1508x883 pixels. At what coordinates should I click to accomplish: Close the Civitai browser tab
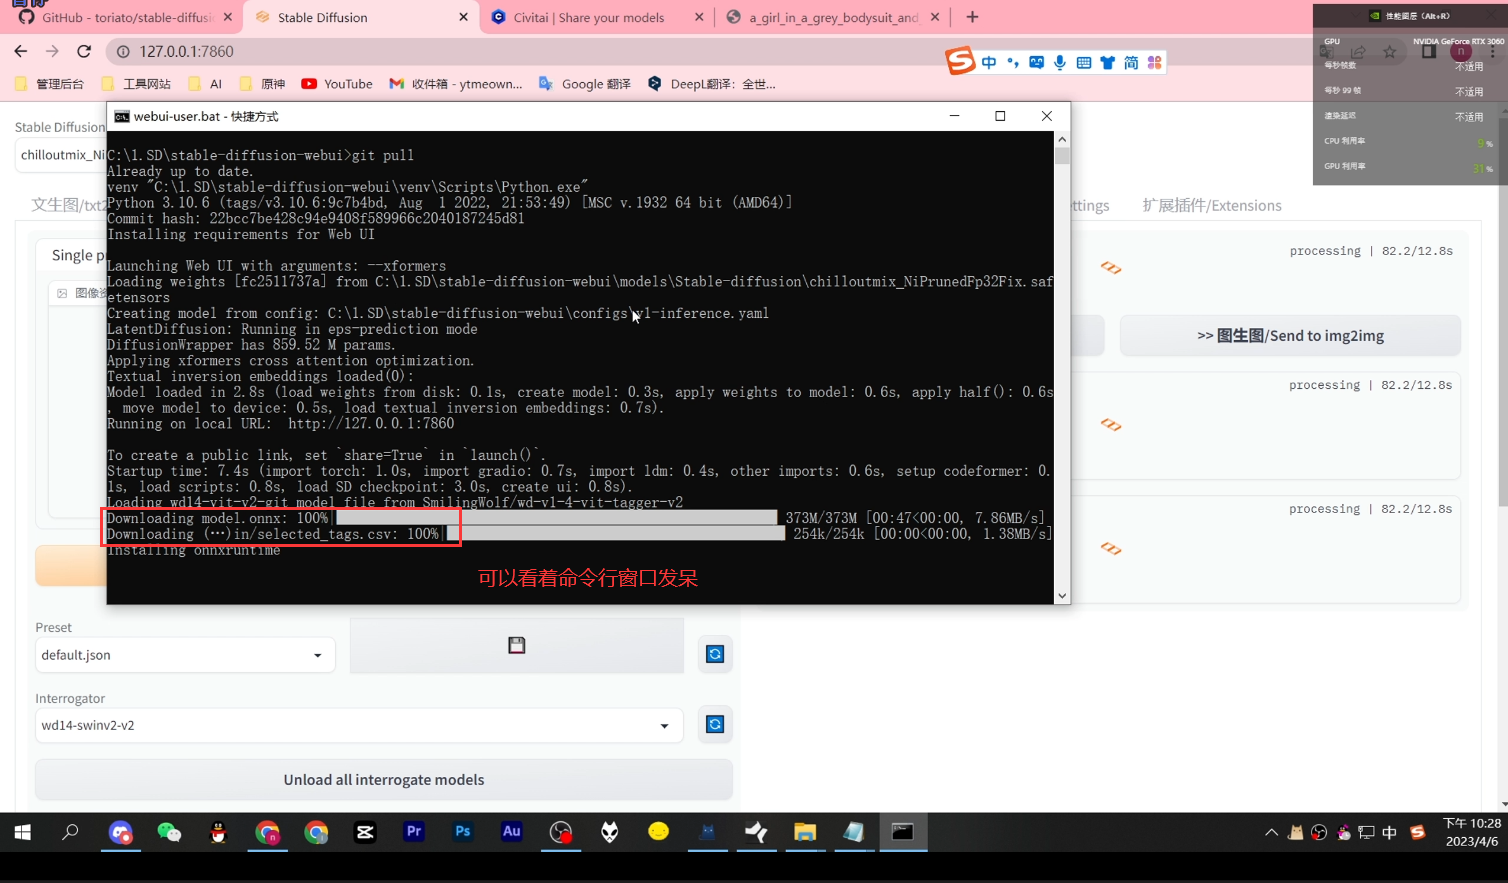699,17
